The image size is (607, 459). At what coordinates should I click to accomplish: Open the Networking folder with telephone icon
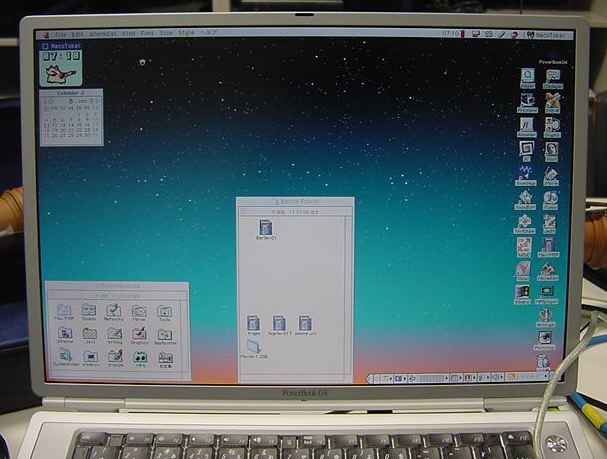pos(113,313)
